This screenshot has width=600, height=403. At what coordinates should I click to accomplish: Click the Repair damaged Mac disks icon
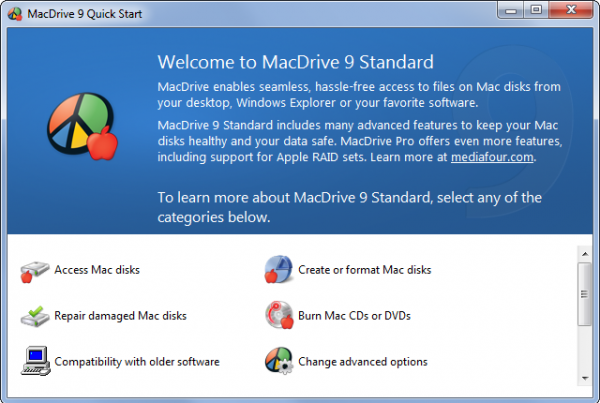click(34, 316)
